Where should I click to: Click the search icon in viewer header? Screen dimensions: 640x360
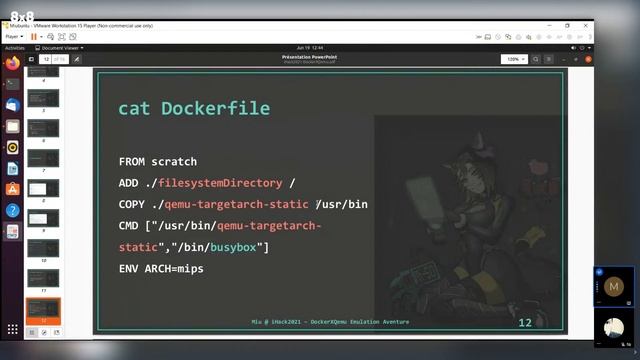pos(536,59)
